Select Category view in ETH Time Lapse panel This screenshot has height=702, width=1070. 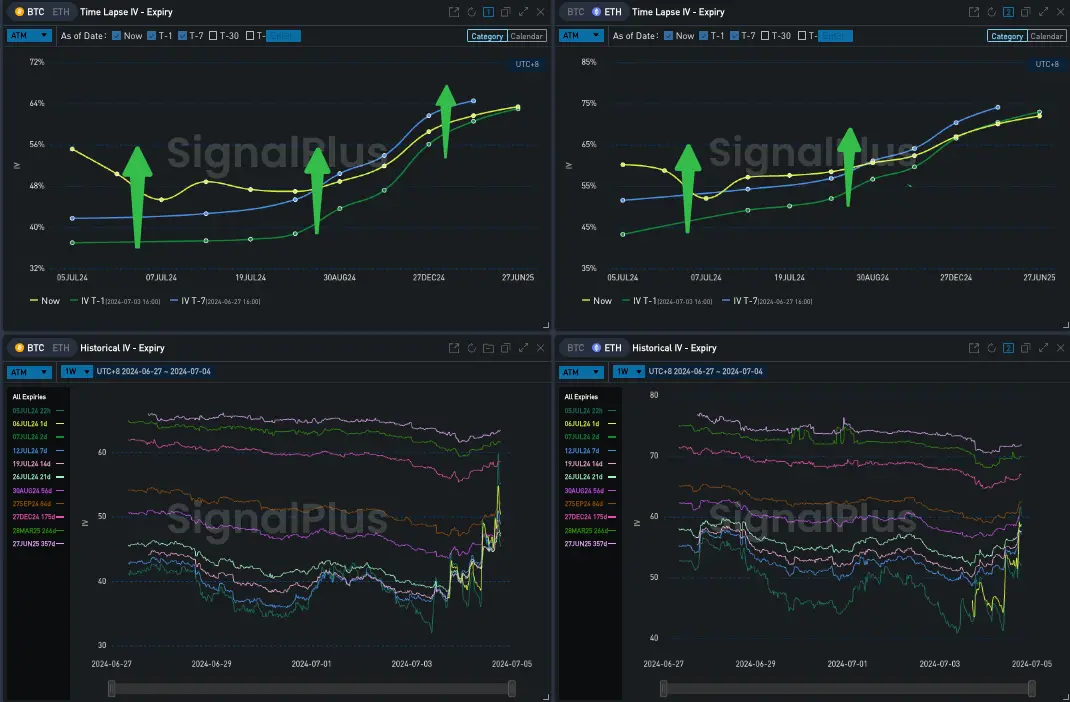[x=1006, y=36]
